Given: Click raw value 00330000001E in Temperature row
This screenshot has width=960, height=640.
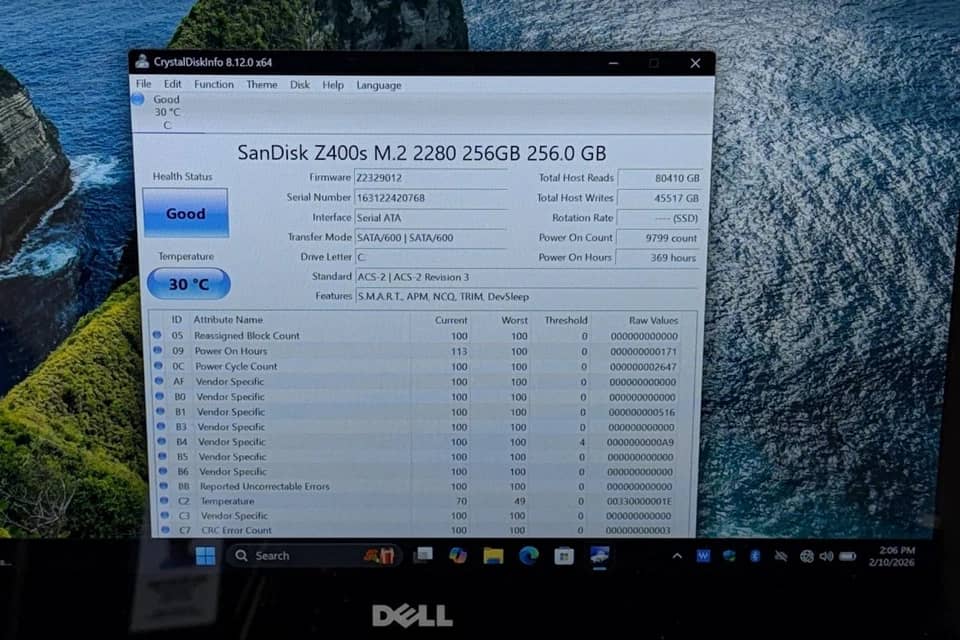Looking at the screenshot, I should click(x=640, y=502).
